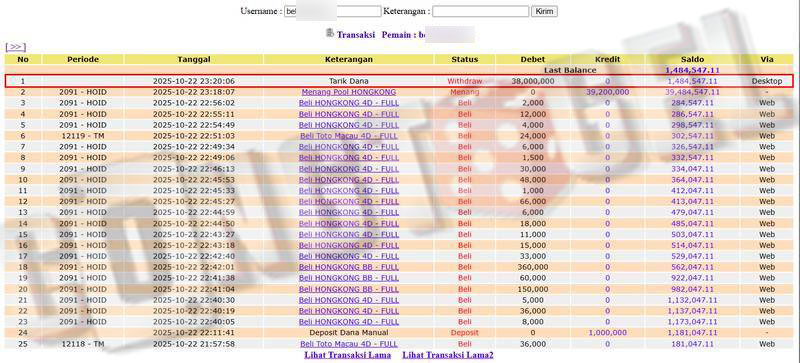The height and width of the screenshot is (363, 800).
Task: Focus the Username input field
Action: click(333, 11)
